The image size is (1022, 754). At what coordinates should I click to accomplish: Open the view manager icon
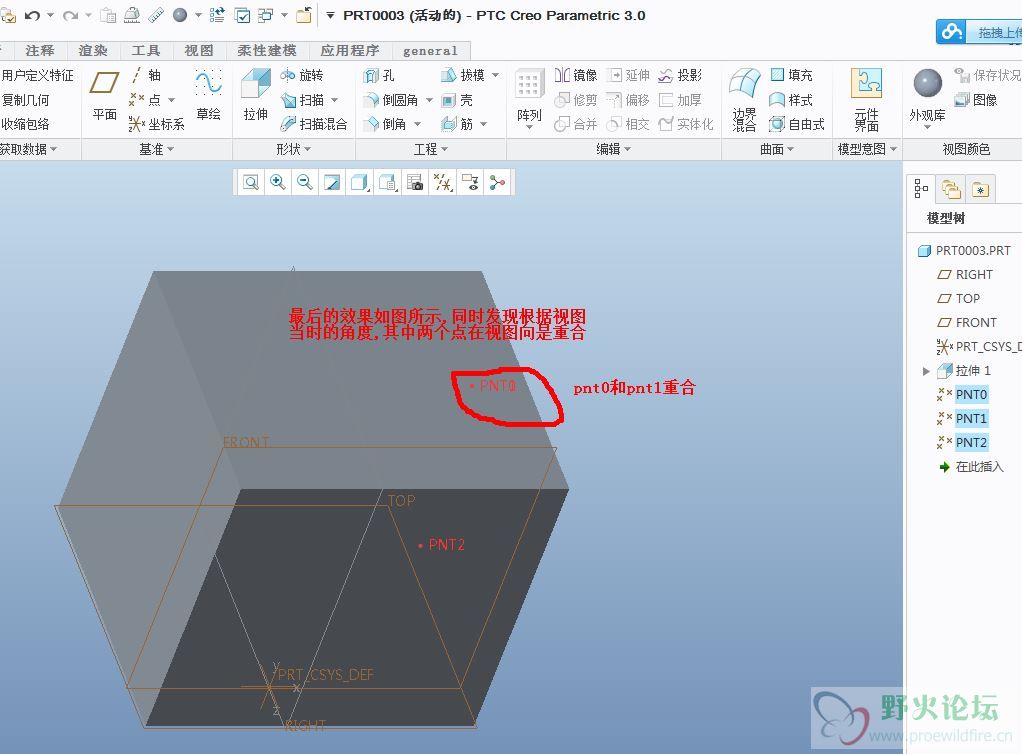click(415, 182)
